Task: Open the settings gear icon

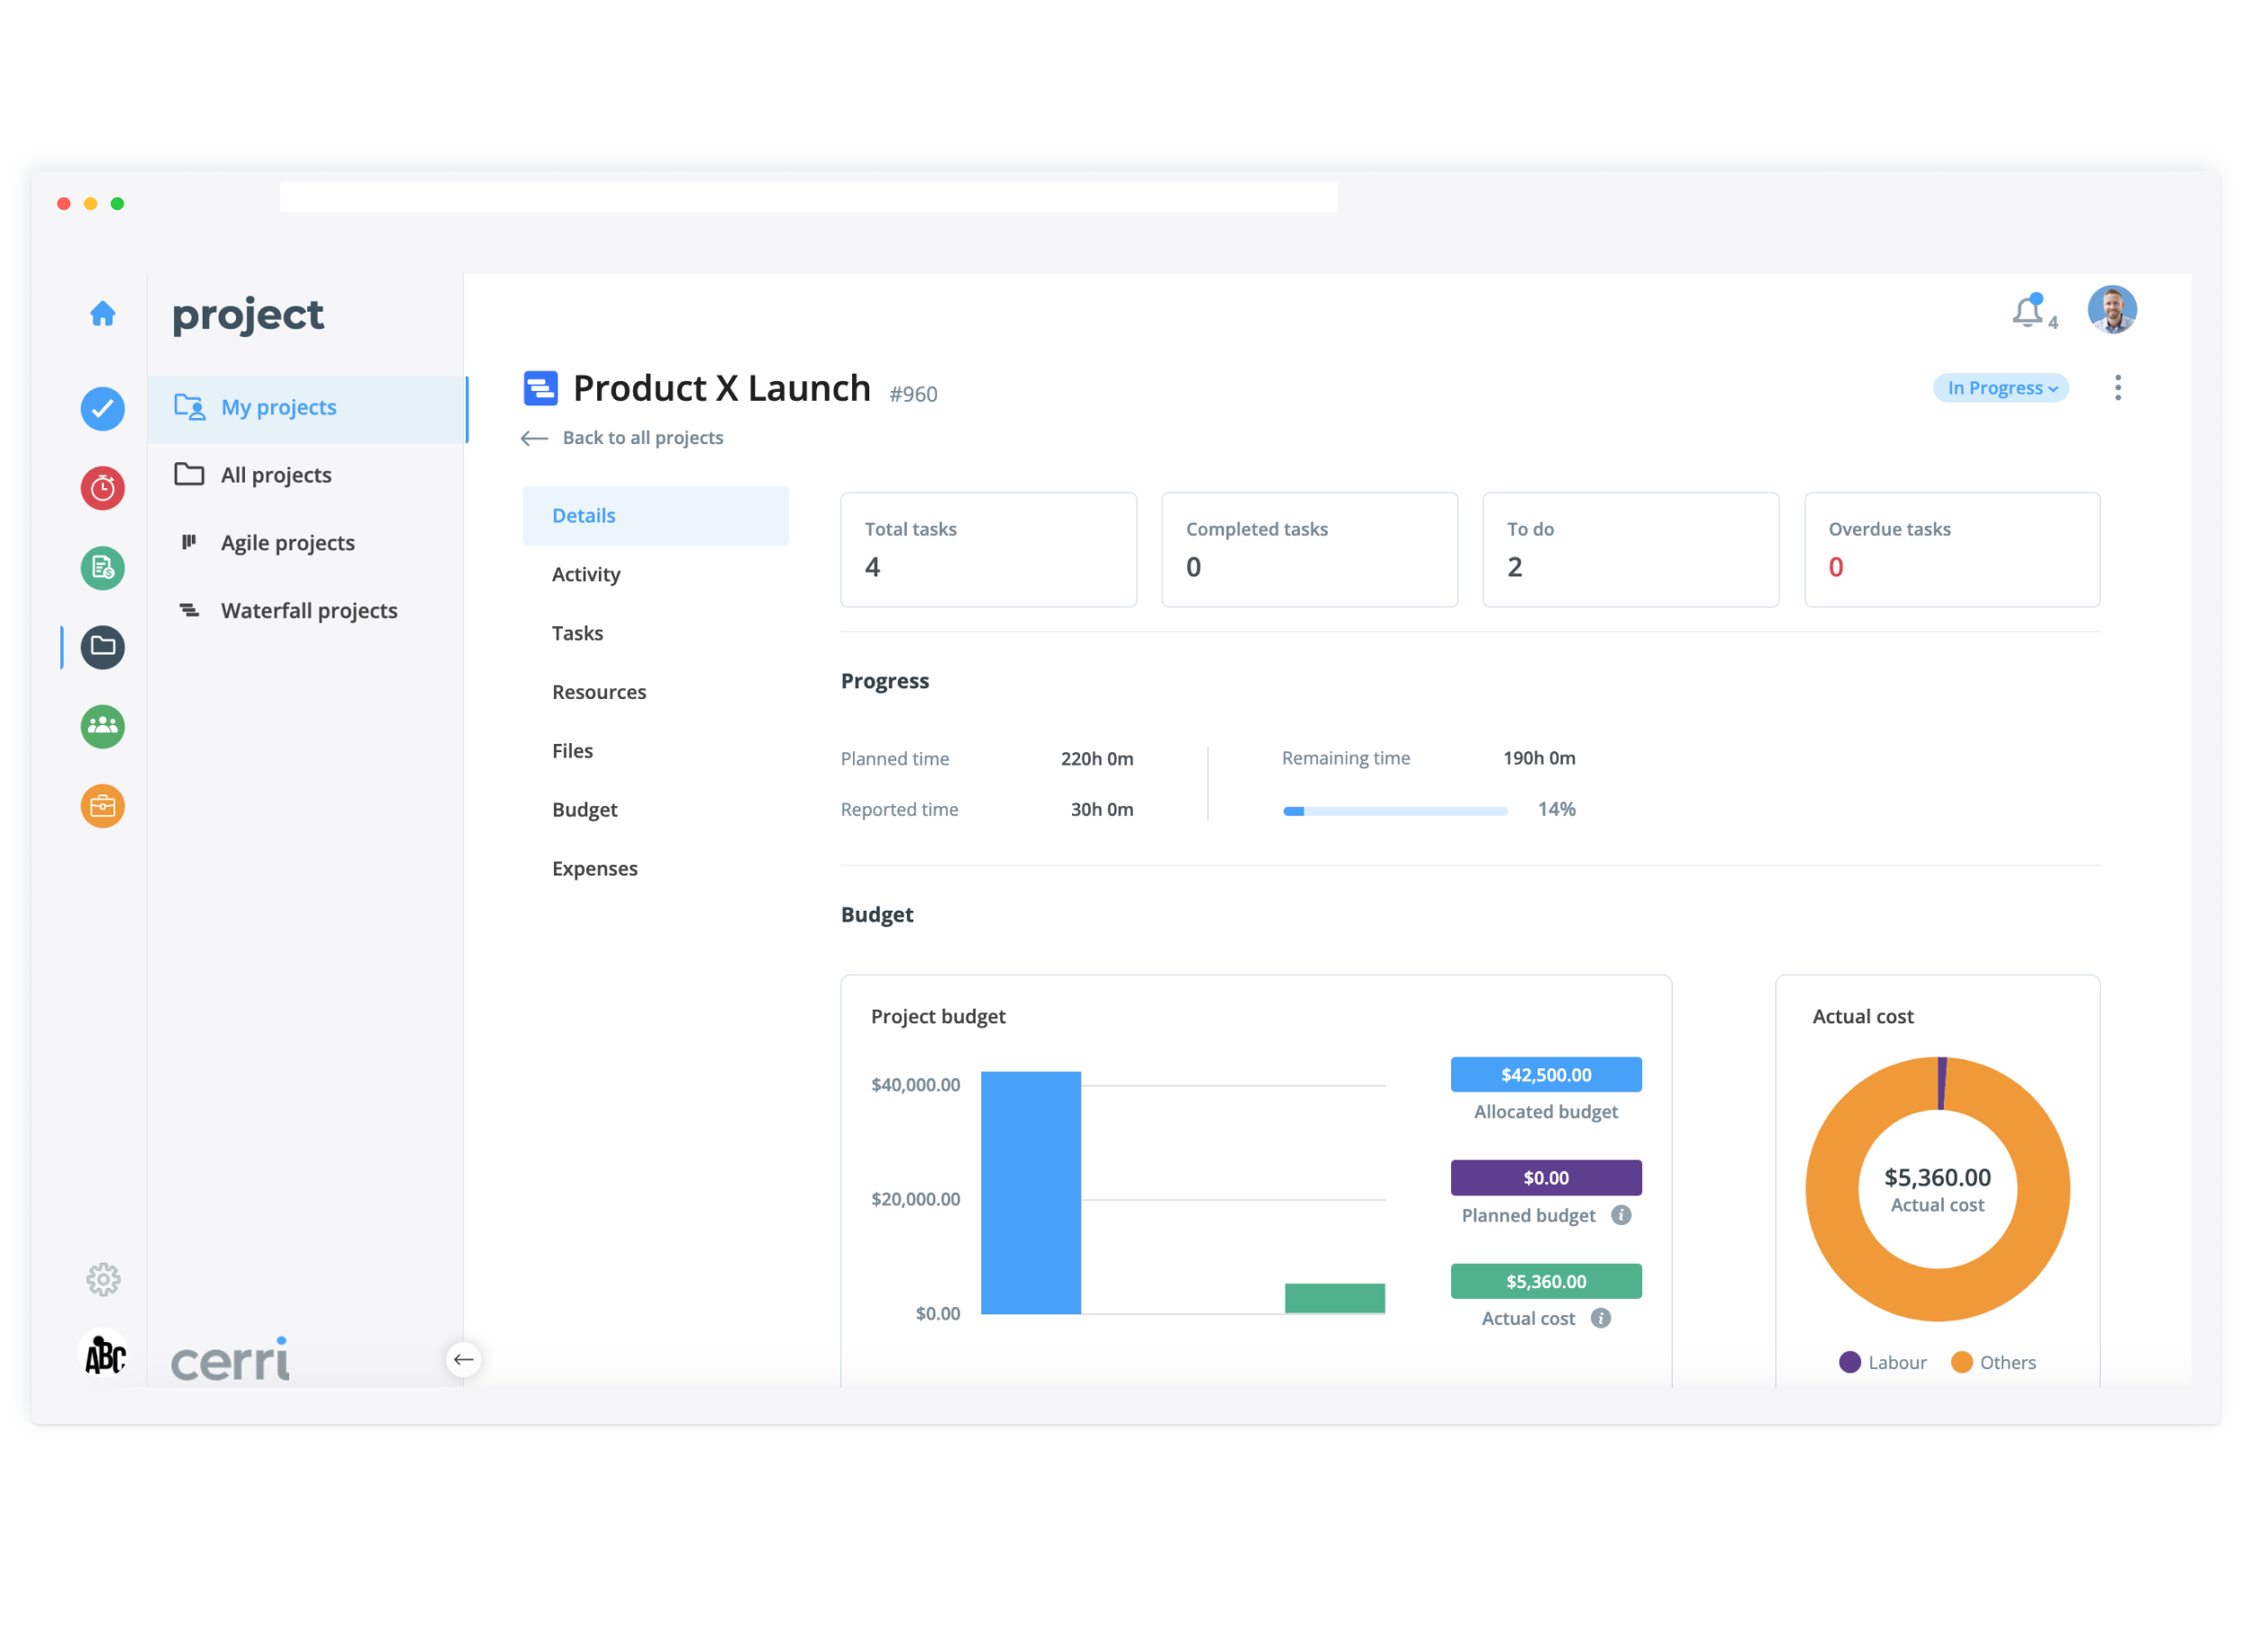Action: pyautogui.click(x=103, y=1279)
